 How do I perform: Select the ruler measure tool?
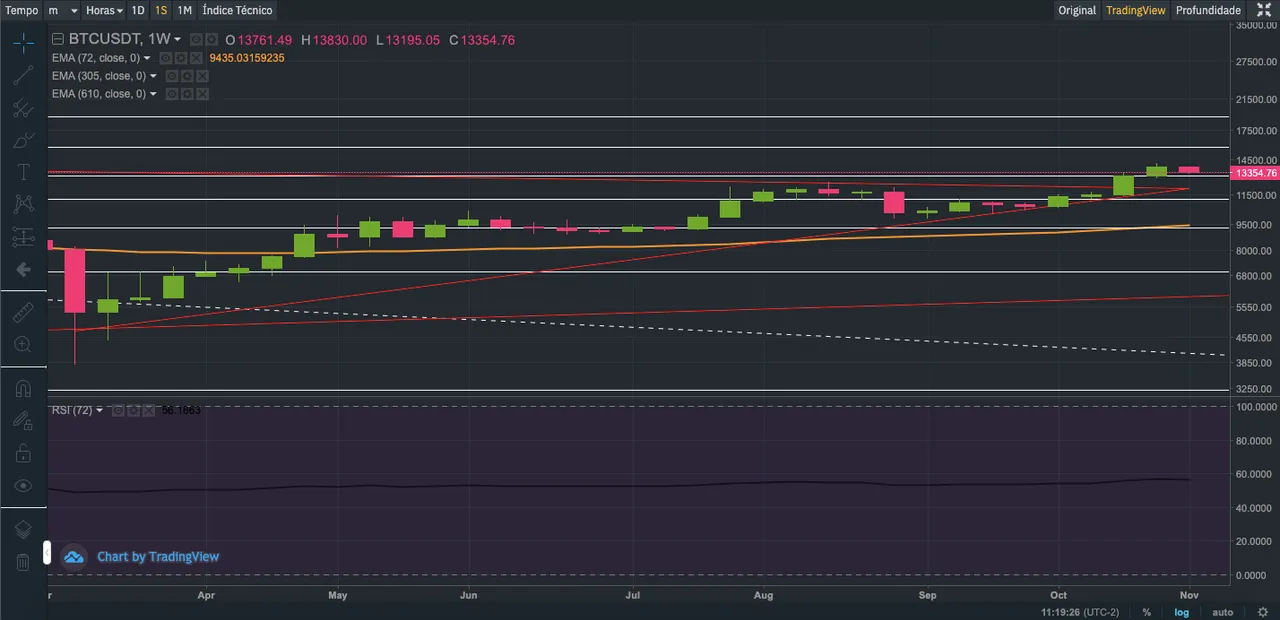[23, 313]
